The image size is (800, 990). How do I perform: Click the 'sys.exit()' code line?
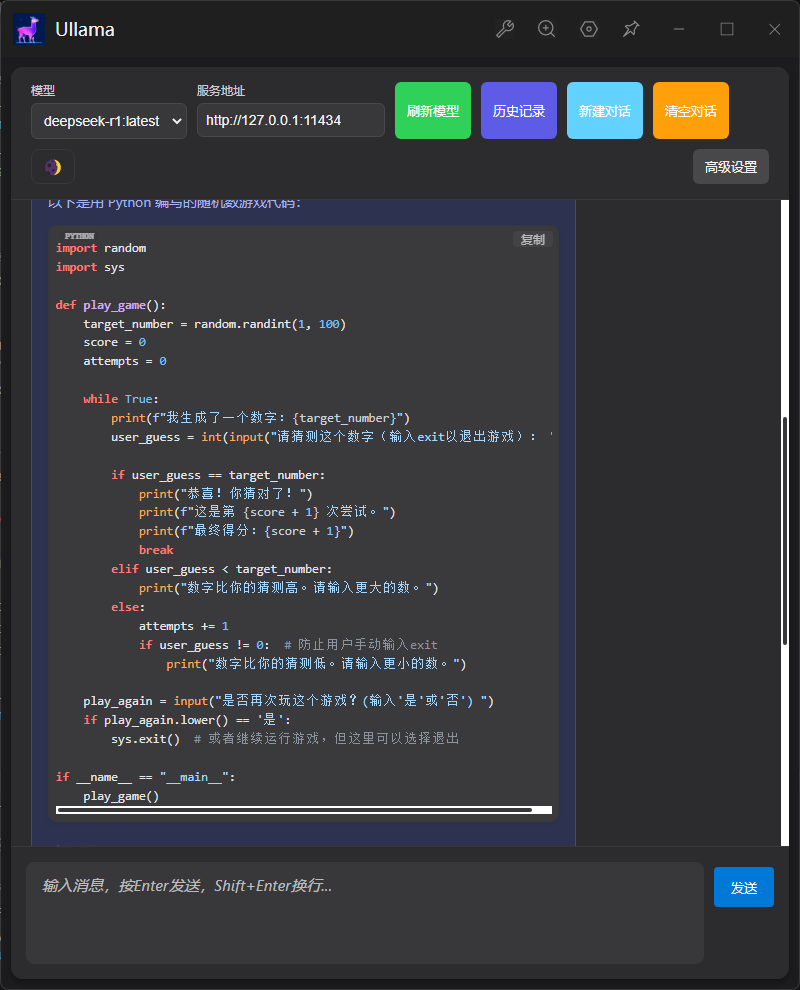[x=145, y=739]
